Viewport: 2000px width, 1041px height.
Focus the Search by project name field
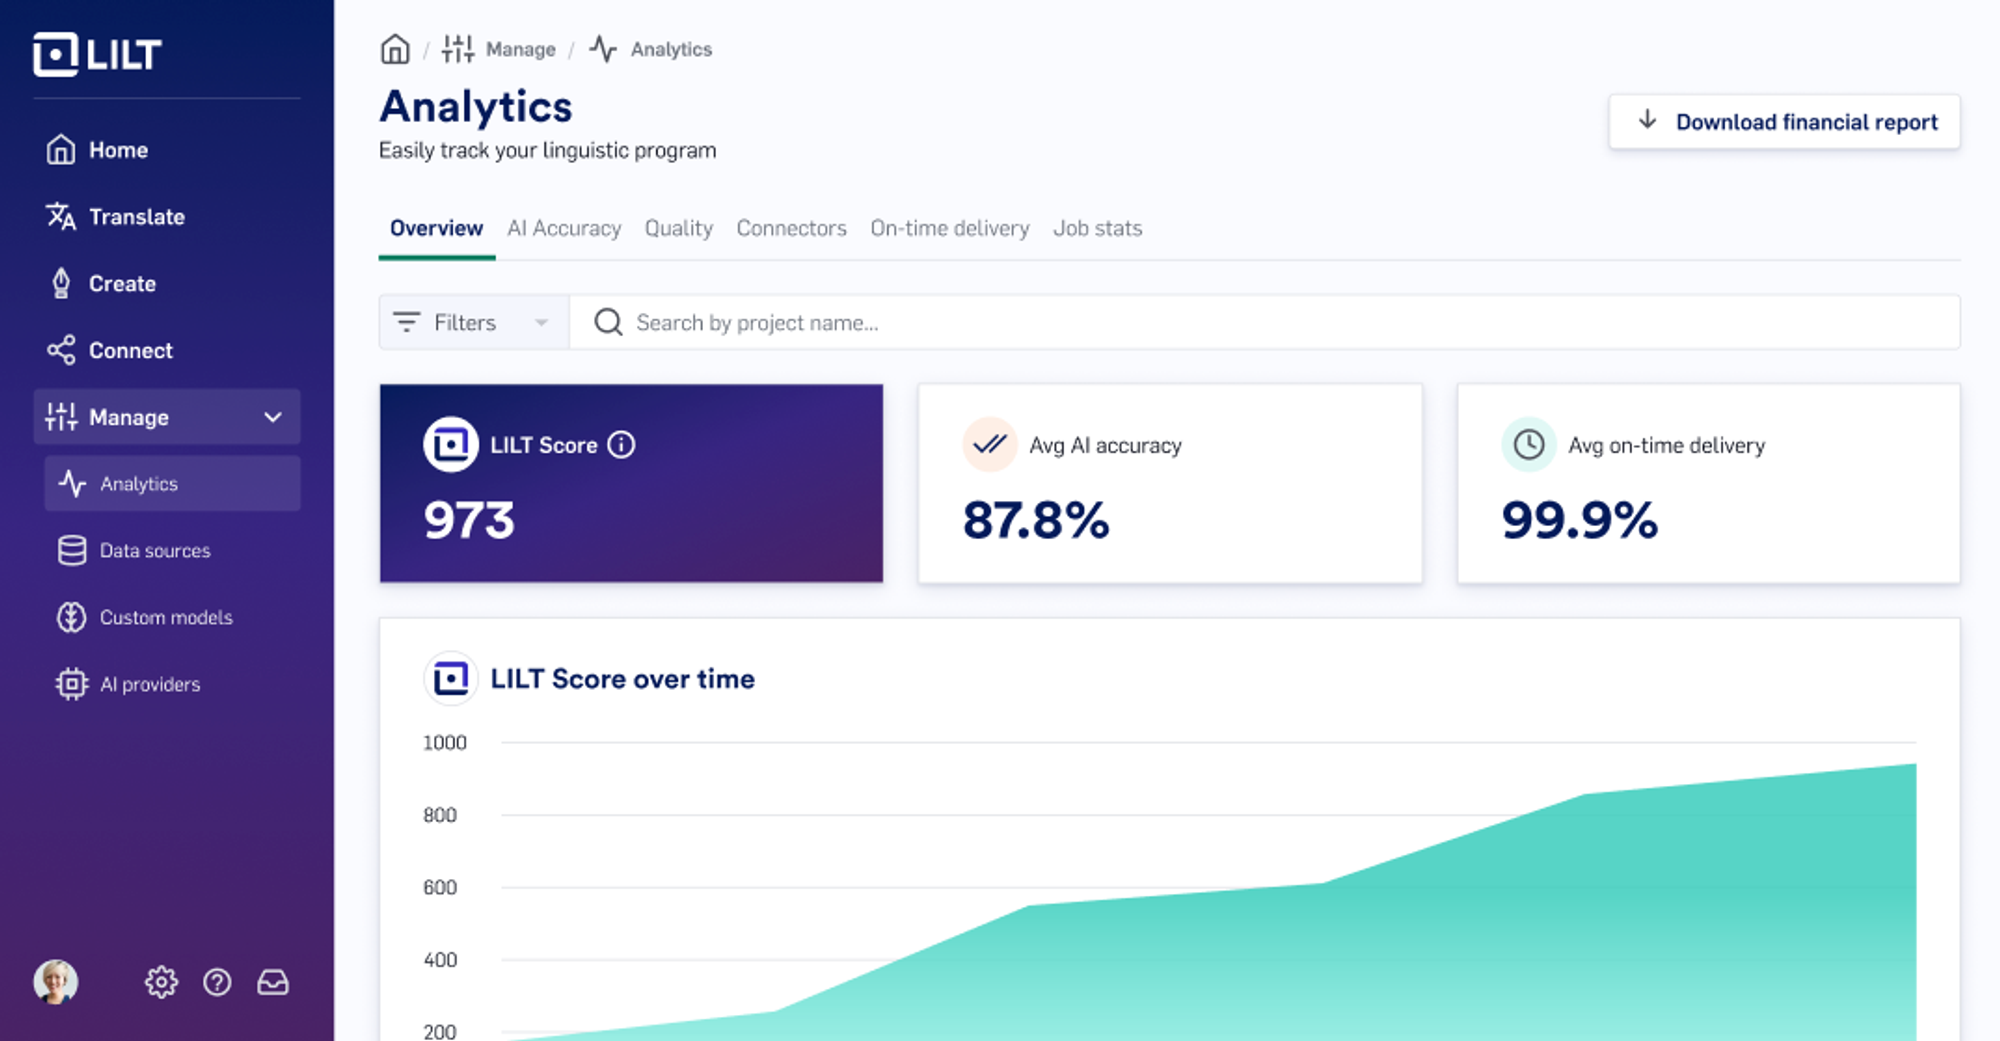pyautogui.click(x=1265, y=322)
